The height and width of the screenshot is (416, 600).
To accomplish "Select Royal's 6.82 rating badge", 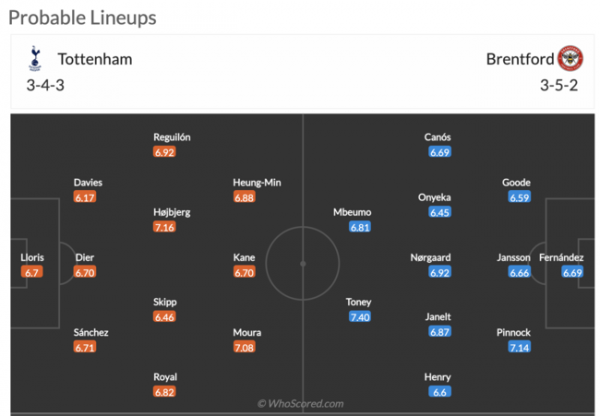I will (x=165, y=393).
